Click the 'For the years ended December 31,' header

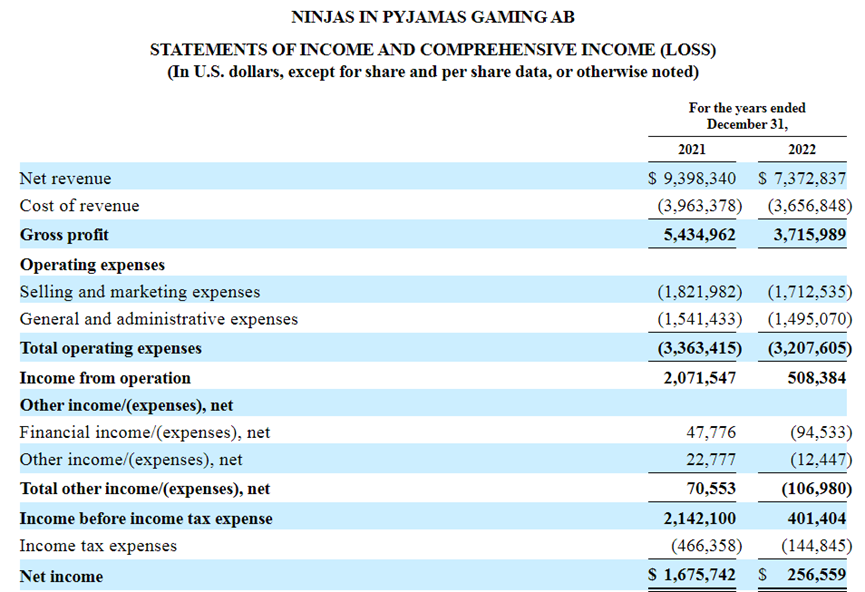tap(747, 116)
